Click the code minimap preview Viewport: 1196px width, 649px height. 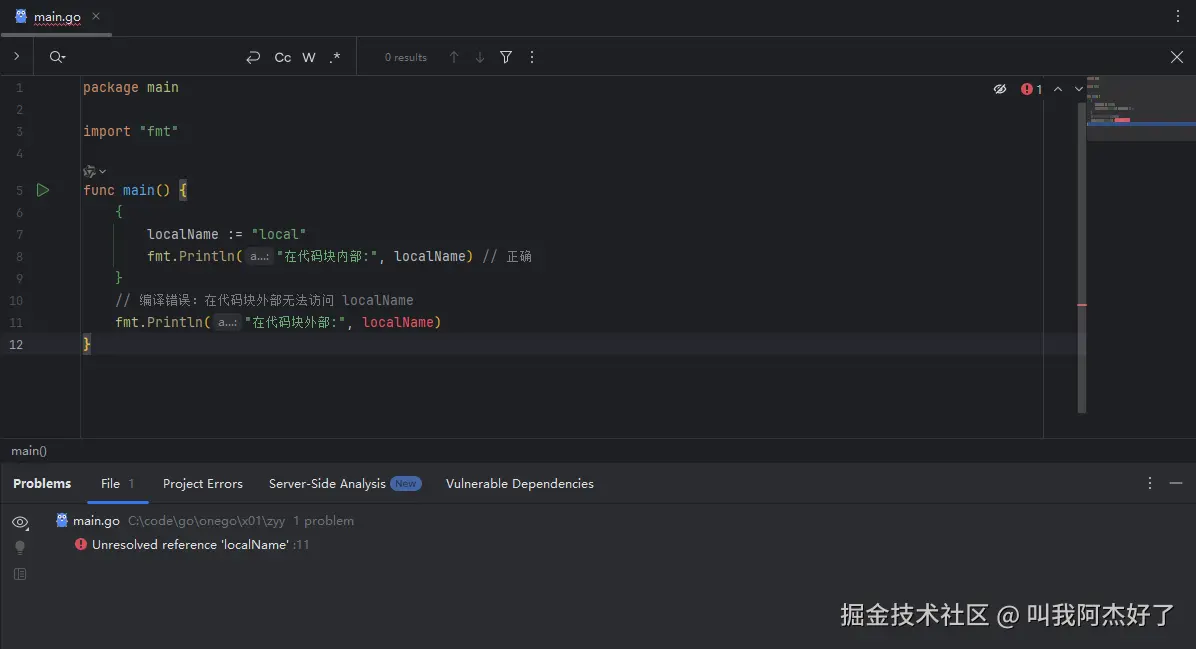click(x=1141, y=108)
